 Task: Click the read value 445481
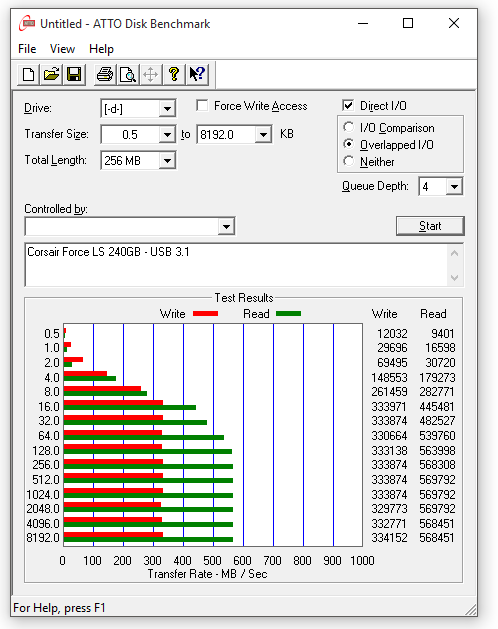pyautogui.click(x=437, y=407)
